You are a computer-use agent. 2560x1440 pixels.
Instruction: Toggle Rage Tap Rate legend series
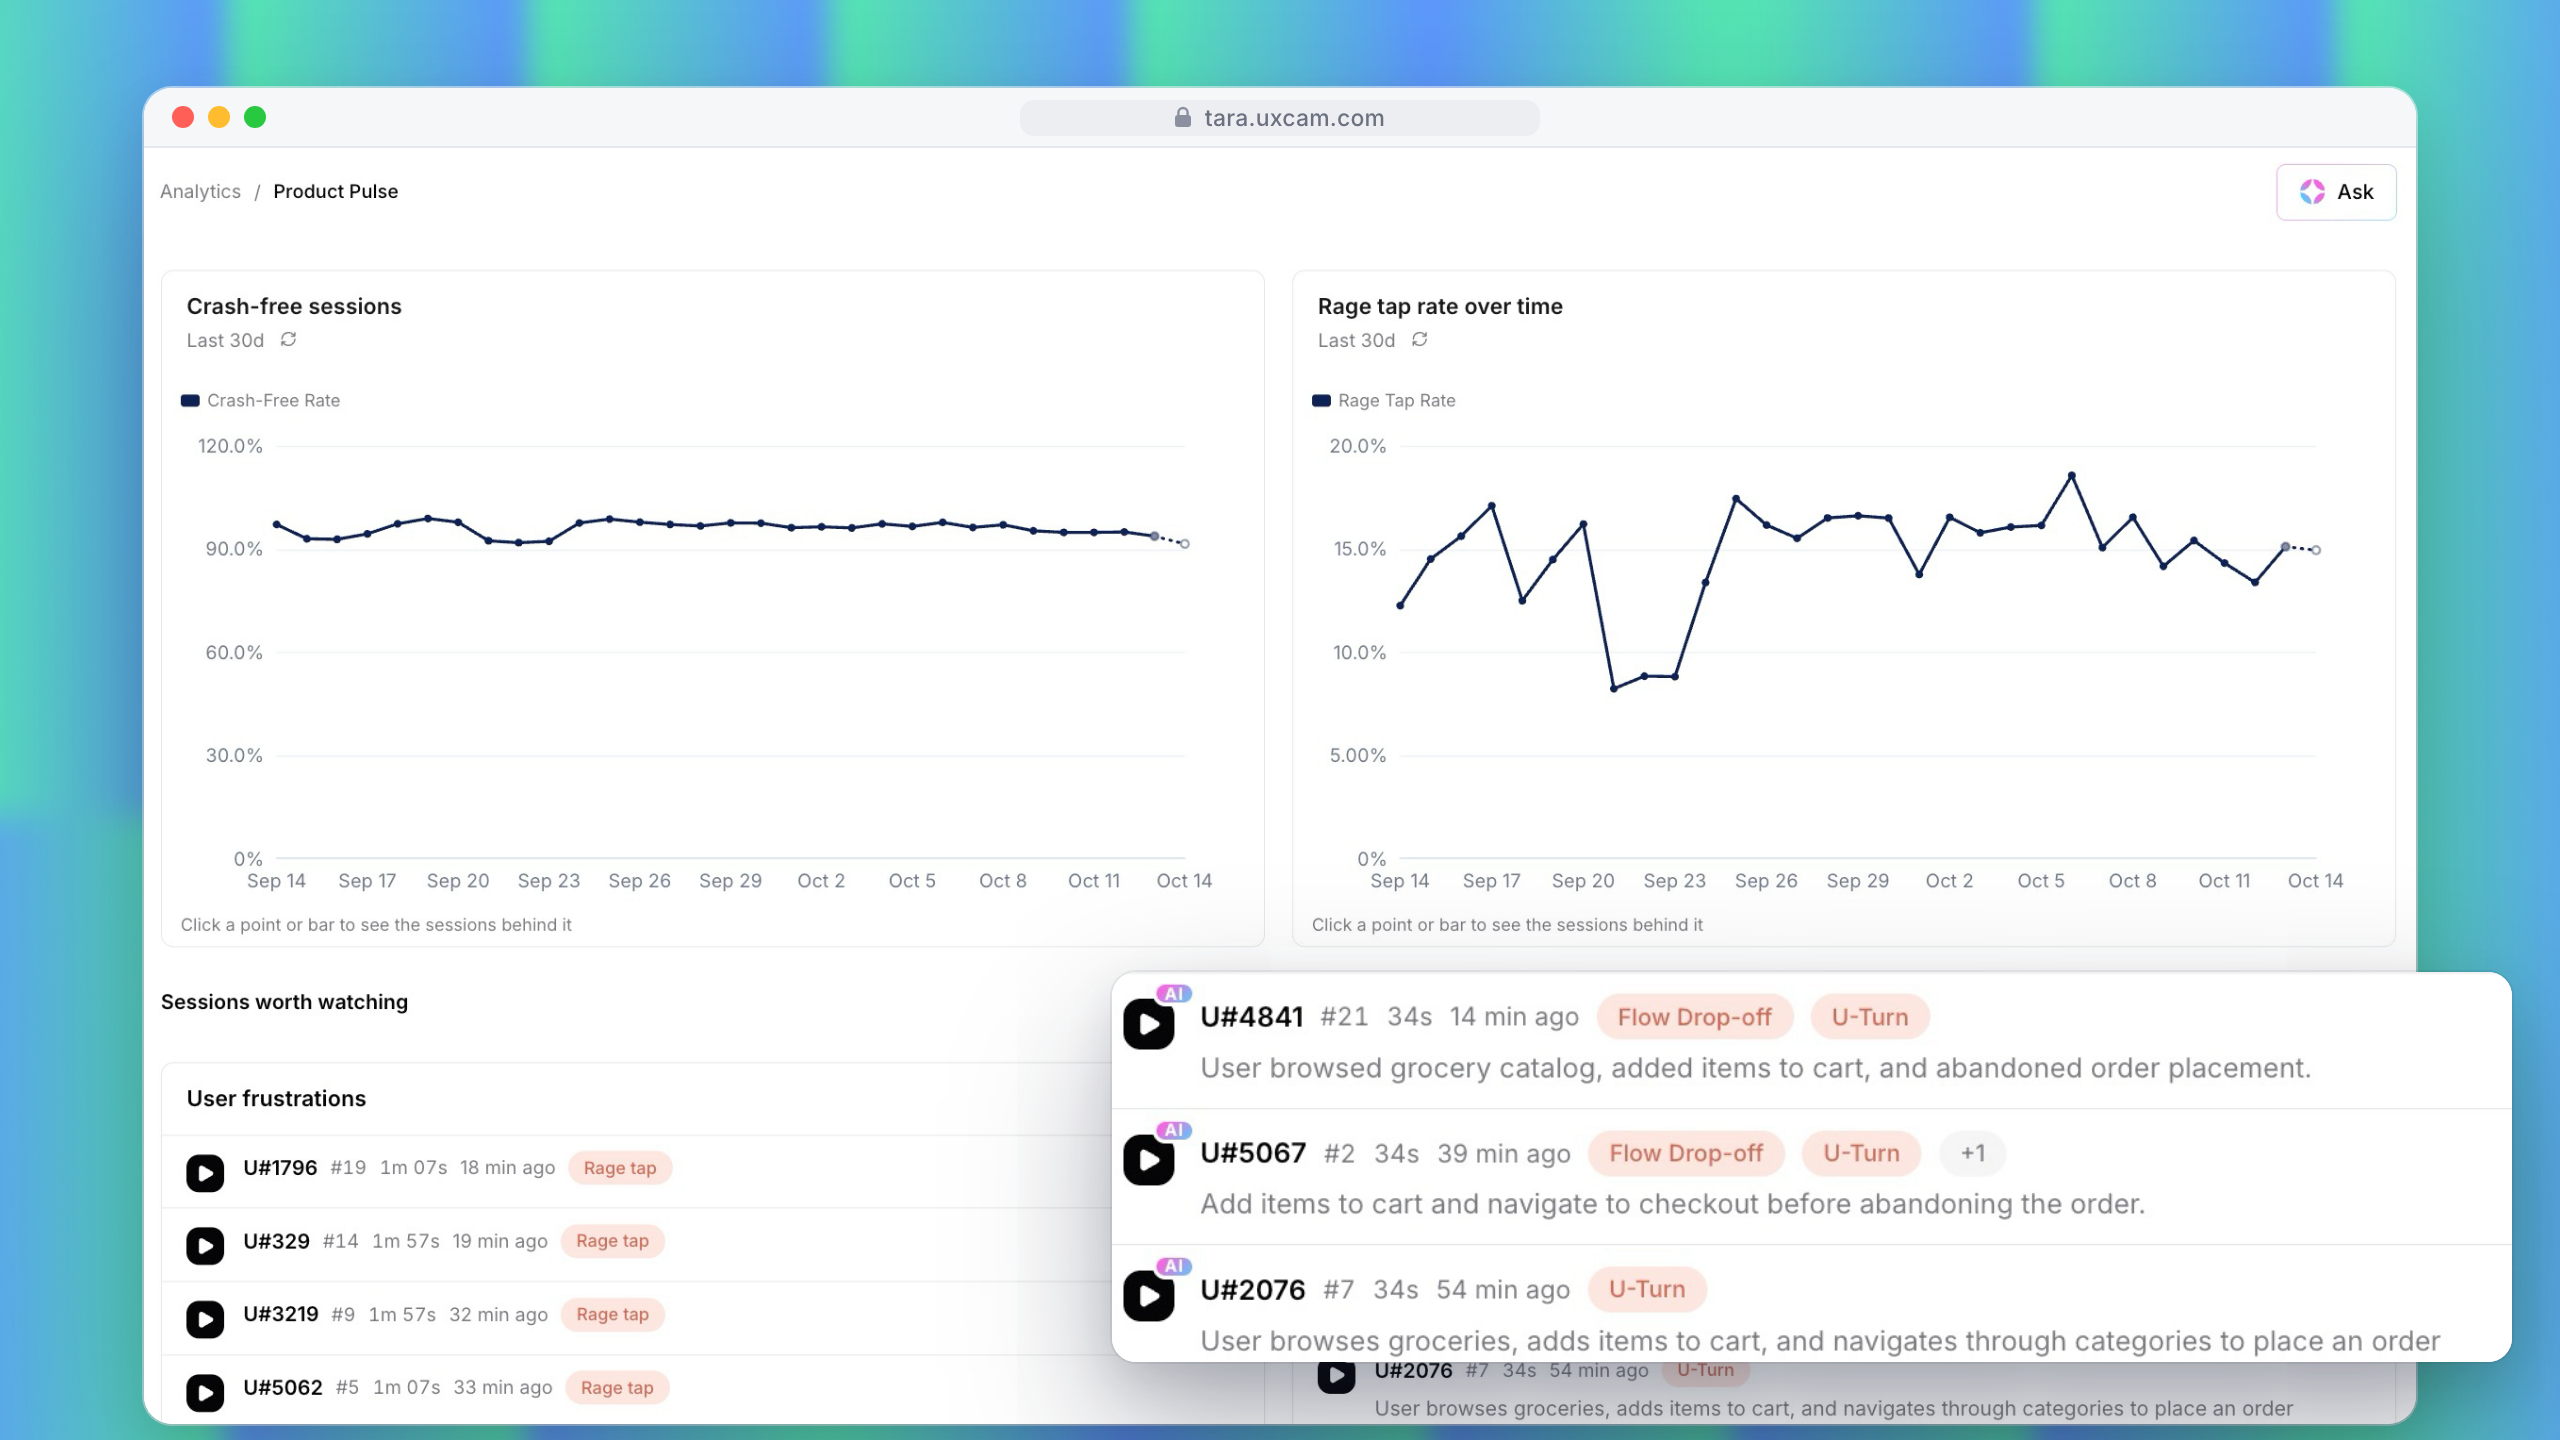coord(1383,400)
